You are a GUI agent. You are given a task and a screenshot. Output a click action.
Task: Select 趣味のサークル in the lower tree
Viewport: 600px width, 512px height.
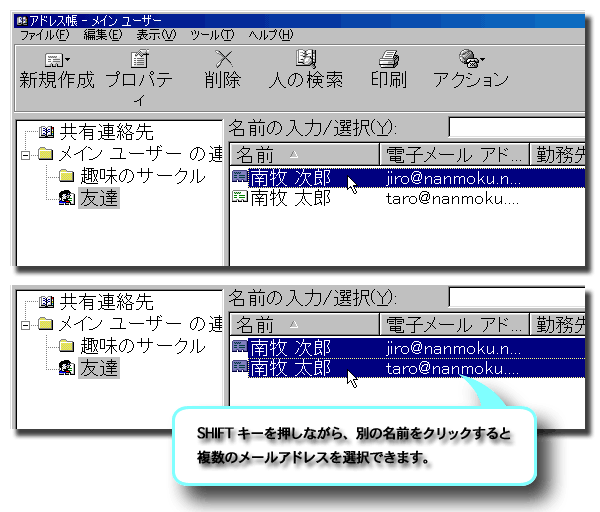click(x=143, y=346)
